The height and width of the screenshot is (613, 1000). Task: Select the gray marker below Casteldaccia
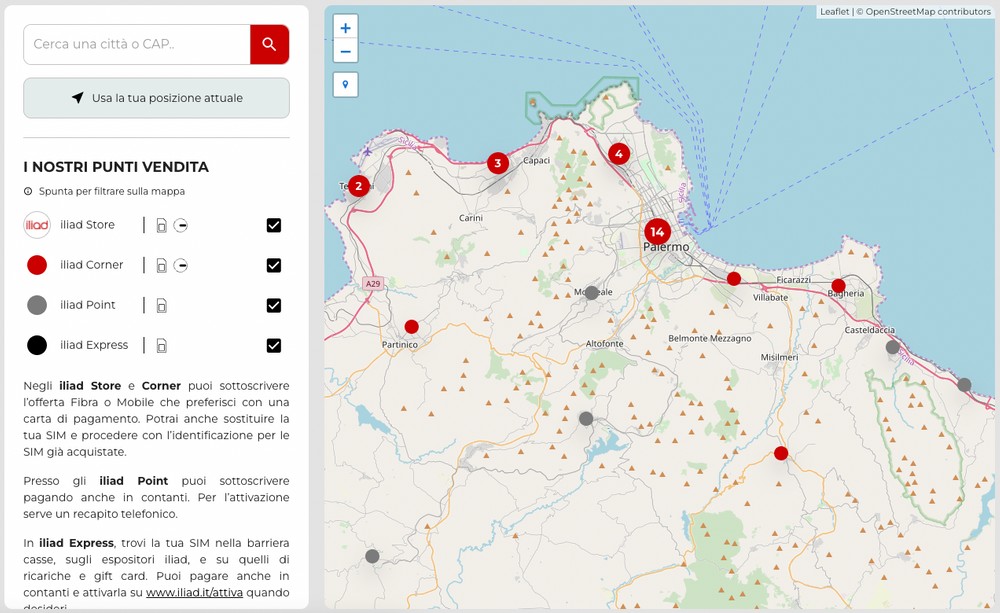[893, 347]
